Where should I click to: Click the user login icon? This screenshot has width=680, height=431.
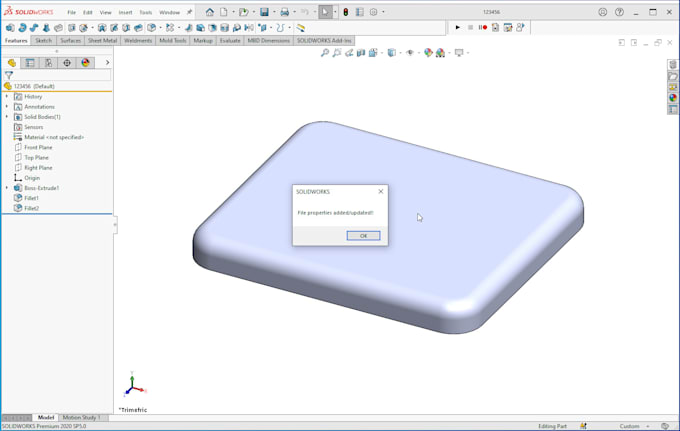[x=603, y=12]
